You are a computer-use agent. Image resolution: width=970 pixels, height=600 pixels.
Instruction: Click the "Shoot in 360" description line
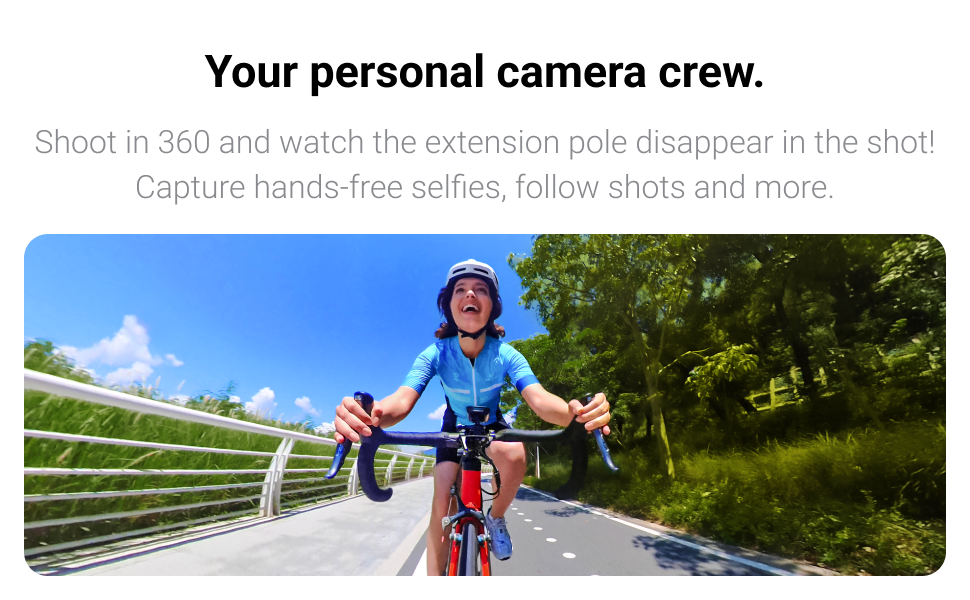[x=484, y=142]
